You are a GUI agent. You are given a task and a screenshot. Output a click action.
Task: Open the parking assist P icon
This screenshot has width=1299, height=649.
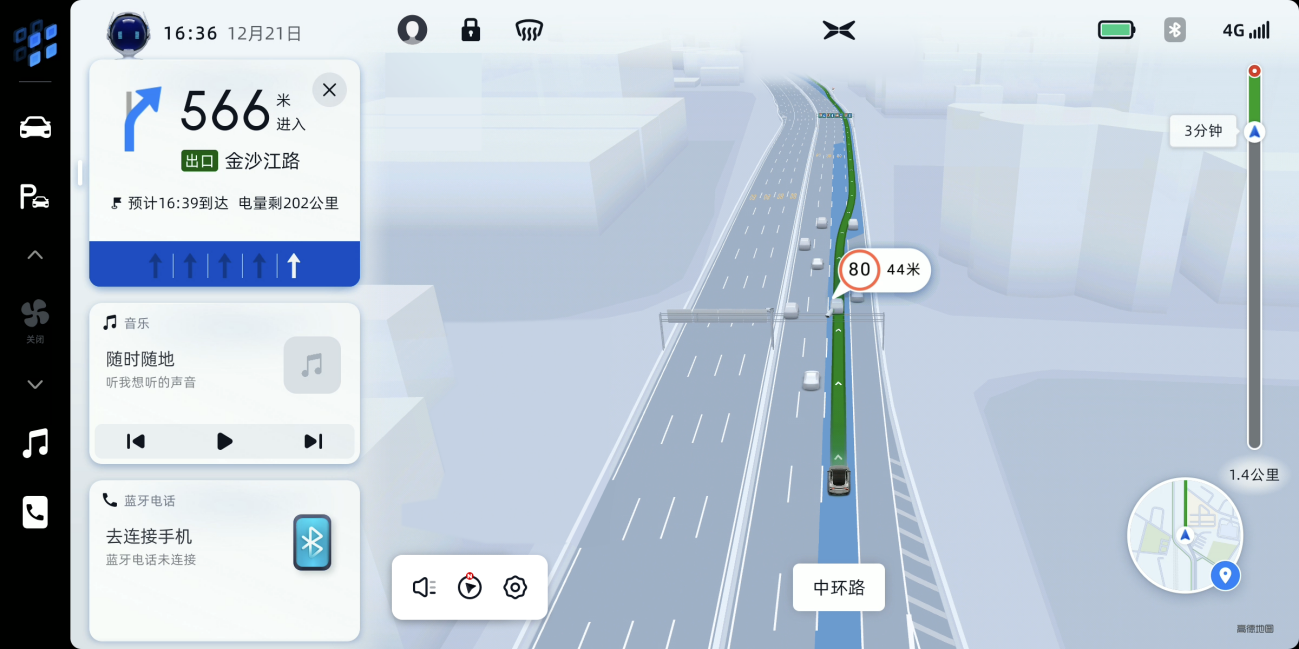coord(35,197)
